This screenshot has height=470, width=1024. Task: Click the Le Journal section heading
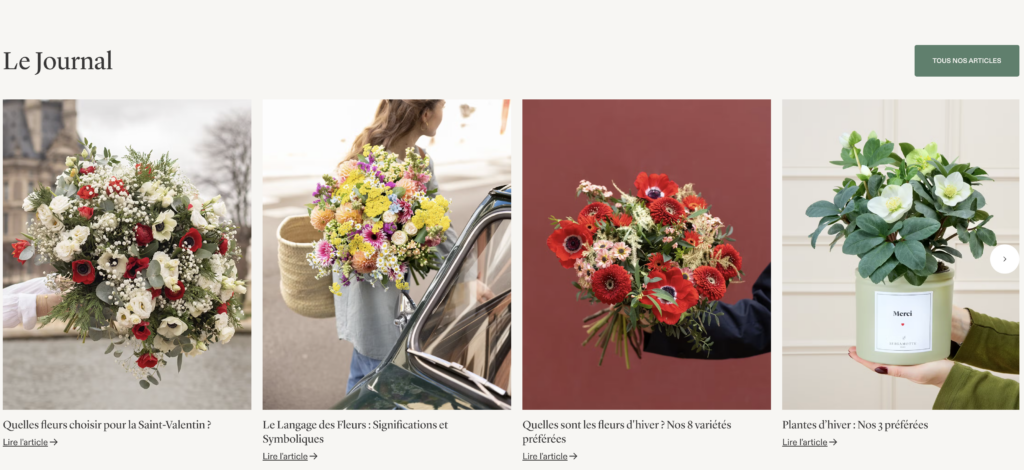(57, 61)
